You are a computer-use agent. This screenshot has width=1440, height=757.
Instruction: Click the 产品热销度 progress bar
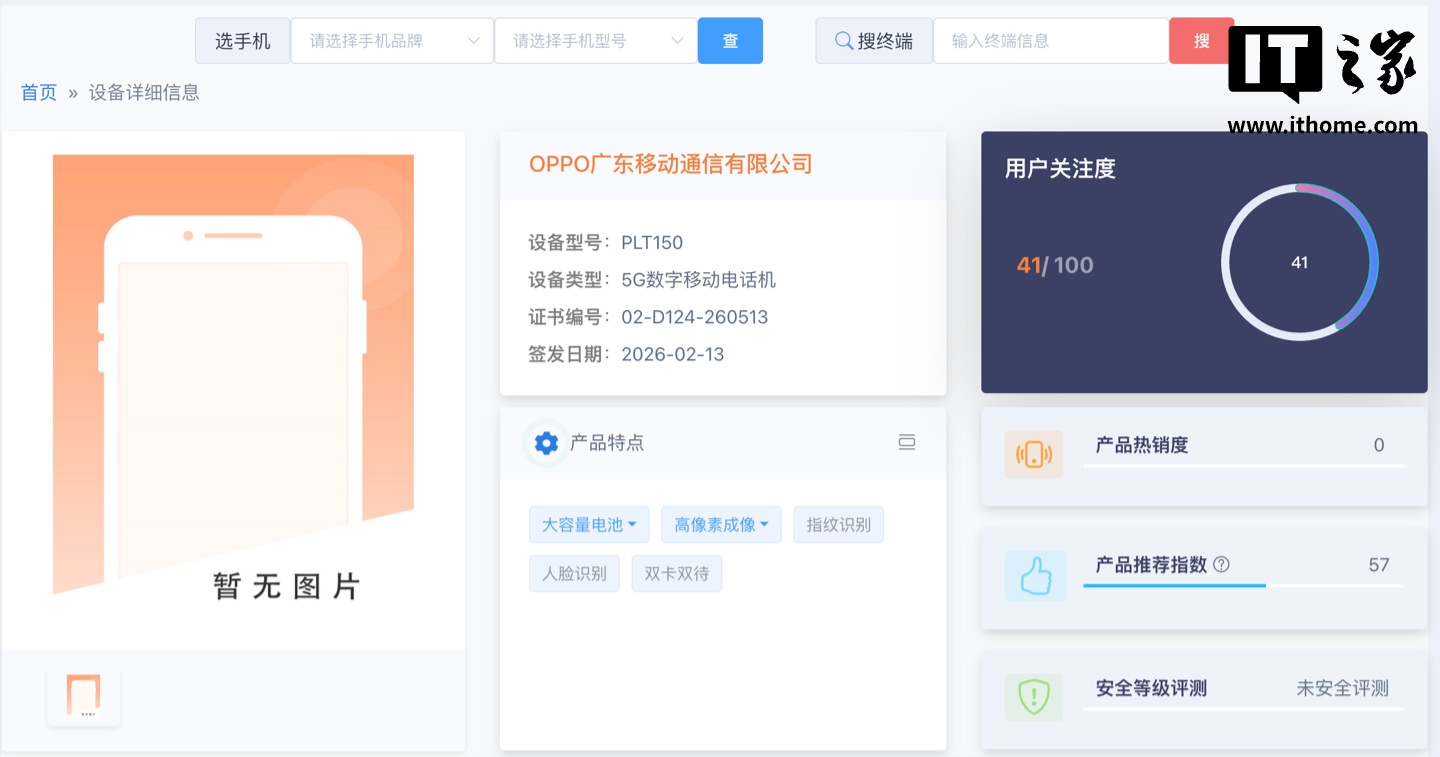pos(1243,466)
